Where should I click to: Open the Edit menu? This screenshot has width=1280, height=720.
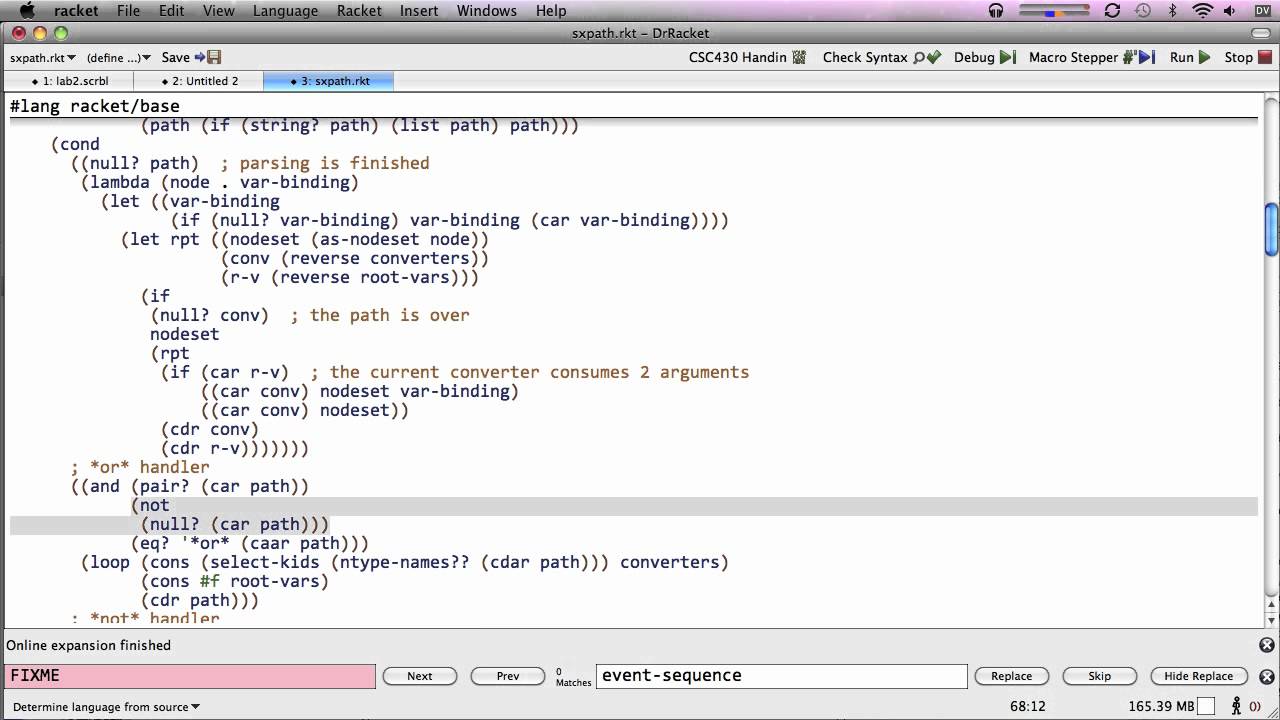[171, 10]
